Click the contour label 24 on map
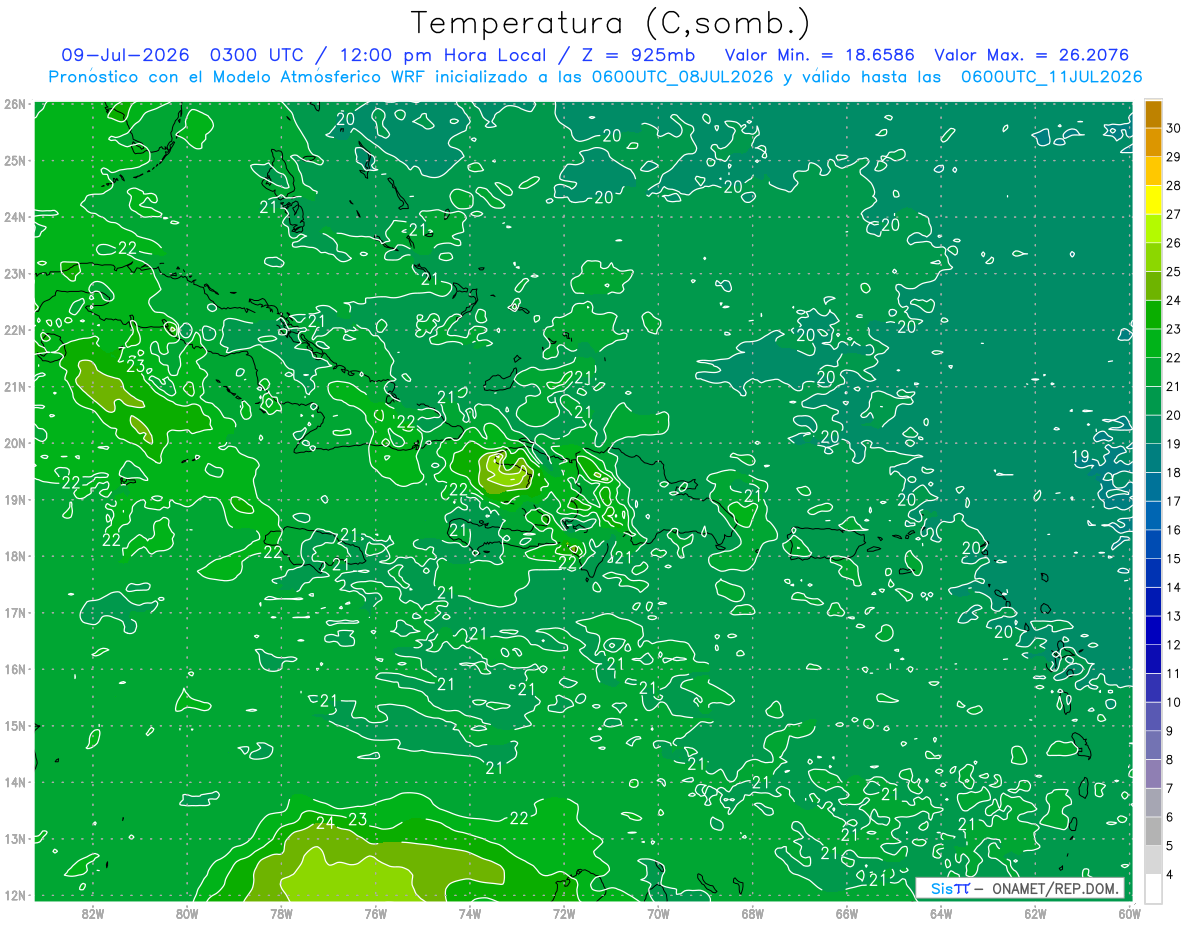This screenshot has width=1200, height=927. pyautogui.click(x=325, y=823)
